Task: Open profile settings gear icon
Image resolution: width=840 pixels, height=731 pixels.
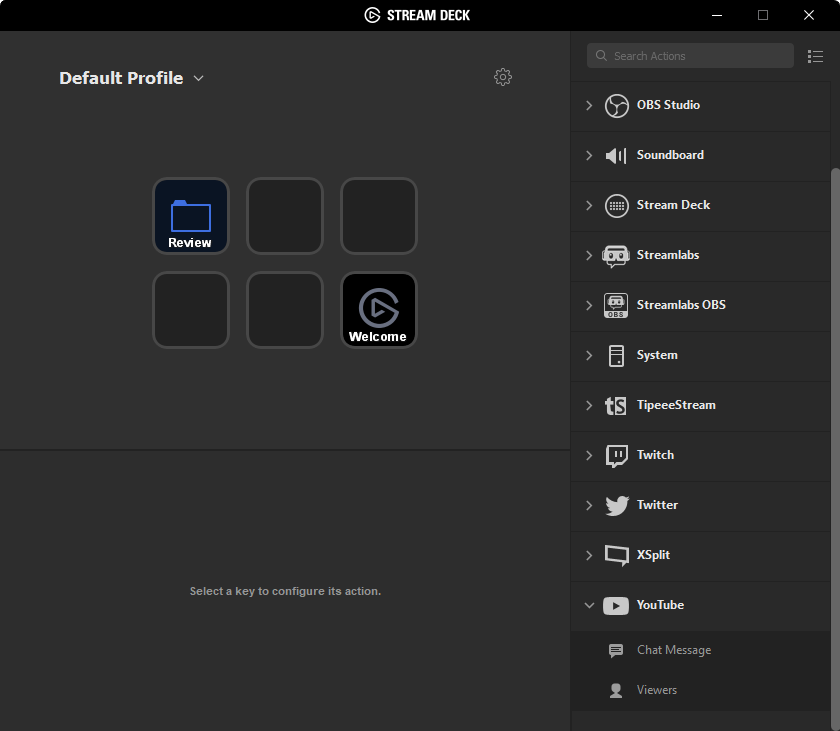Action: pyautogui.click(x=502, y=77)
